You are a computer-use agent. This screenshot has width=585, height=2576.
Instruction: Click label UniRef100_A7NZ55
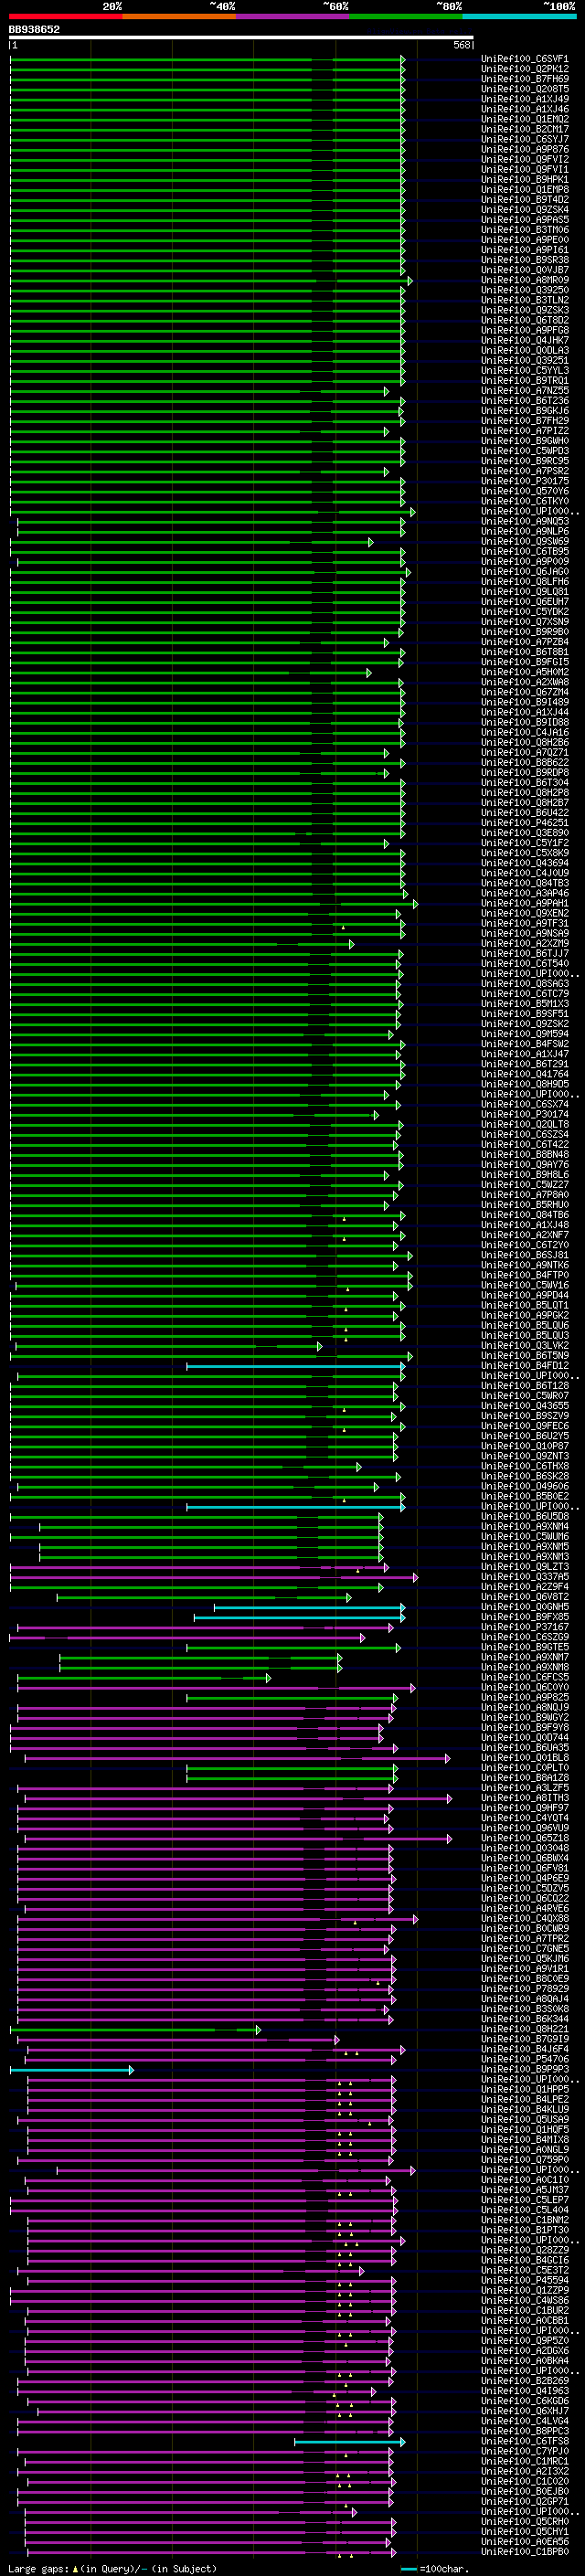[x=525, y=390]
